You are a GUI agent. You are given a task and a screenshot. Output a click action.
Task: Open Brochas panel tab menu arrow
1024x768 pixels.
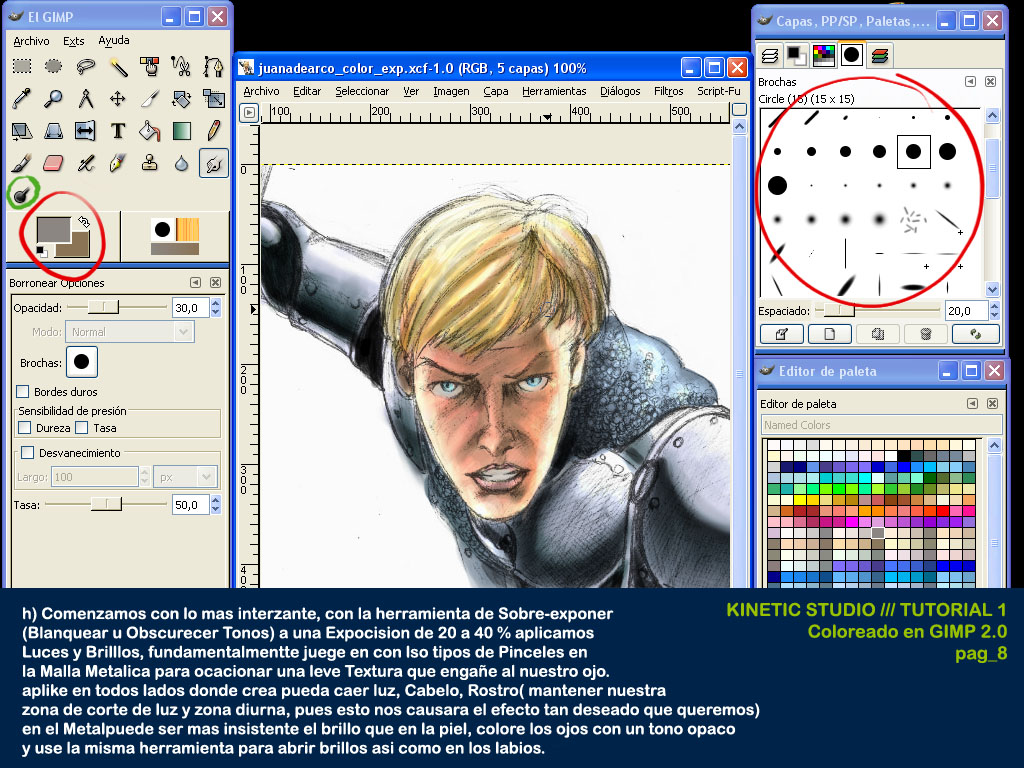[970, 82]
